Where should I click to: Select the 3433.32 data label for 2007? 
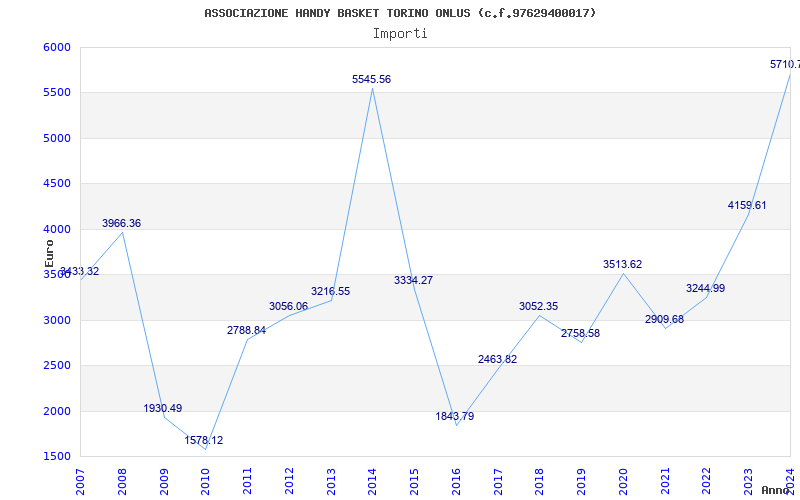point(80,271)
